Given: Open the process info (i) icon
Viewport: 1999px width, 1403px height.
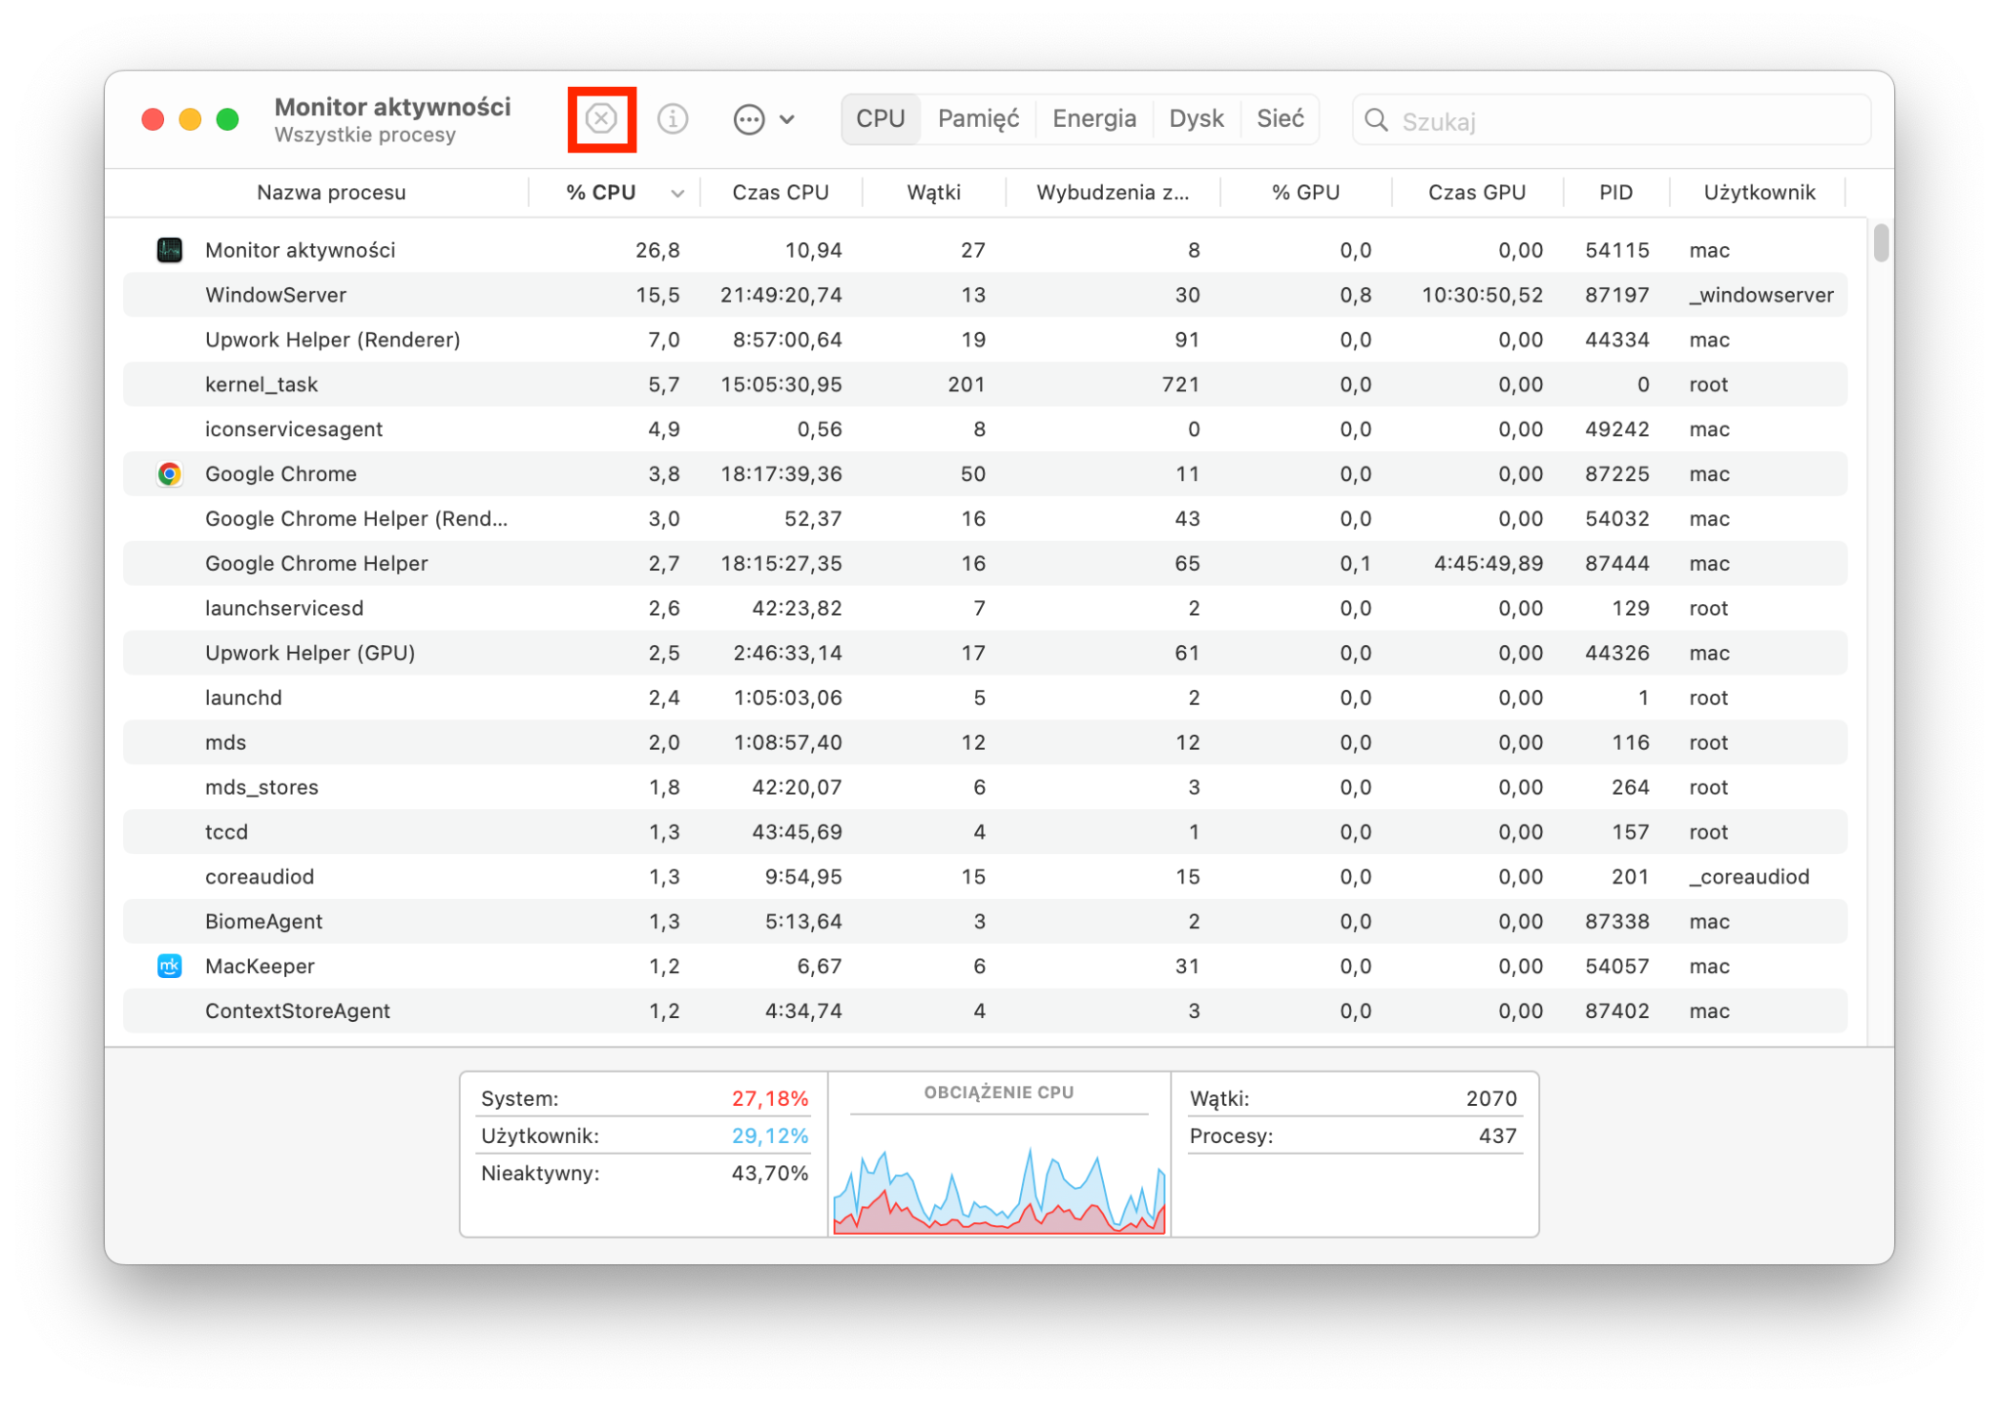Looking at the screenshot, I should (x=673, y=119).
